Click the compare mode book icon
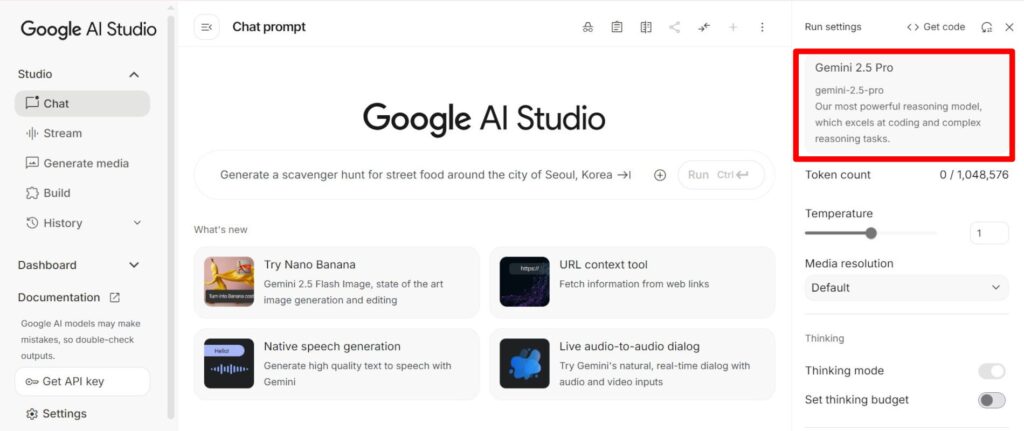Screen dimensions: 1024x431 point(646,27)
